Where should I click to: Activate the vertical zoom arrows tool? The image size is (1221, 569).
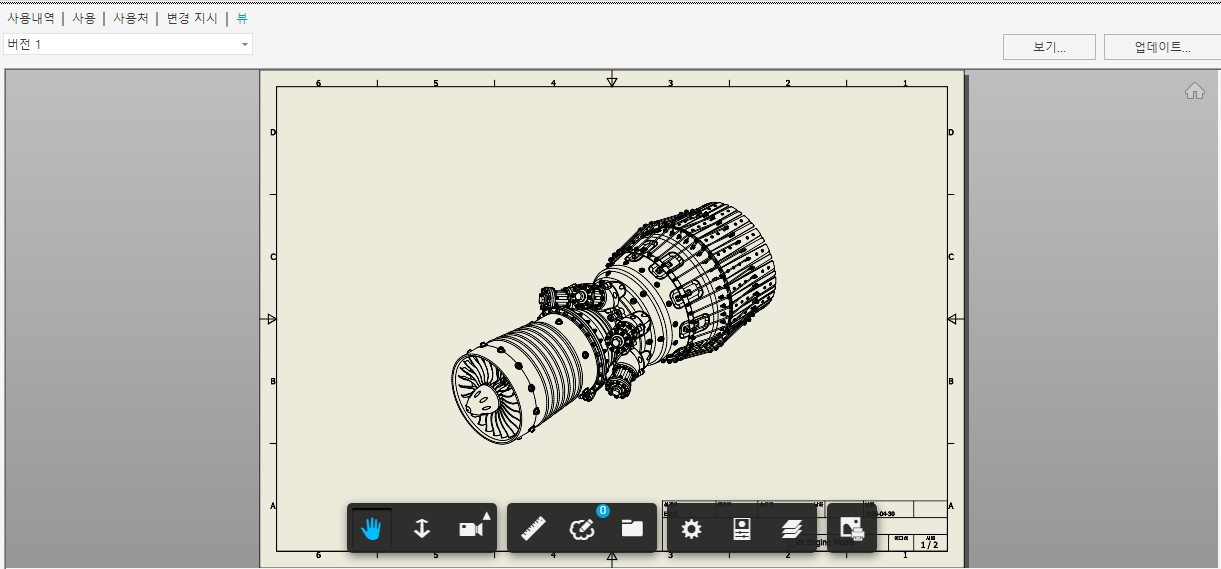421,528
